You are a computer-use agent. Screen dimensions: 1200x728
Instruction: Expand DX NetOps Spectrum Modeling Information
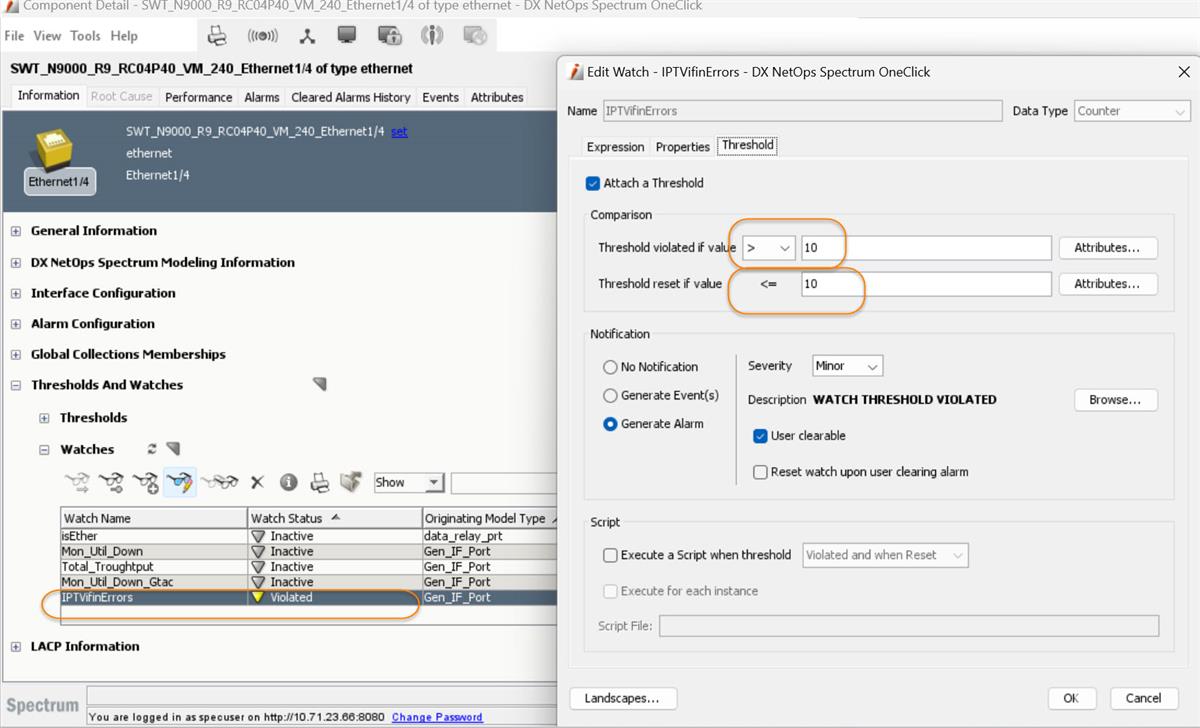point(16,263)
